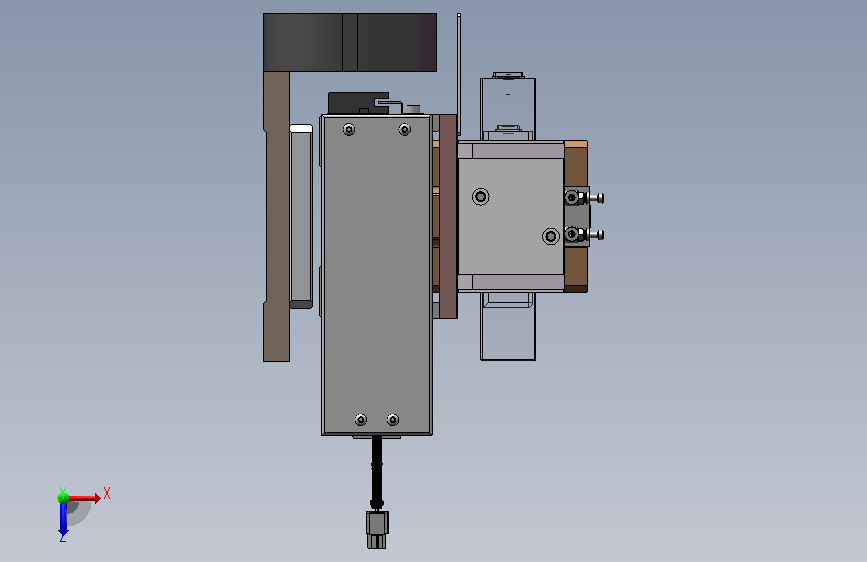
Task: Select the reddish-brown mounting plate
Action: click(448, 216)
